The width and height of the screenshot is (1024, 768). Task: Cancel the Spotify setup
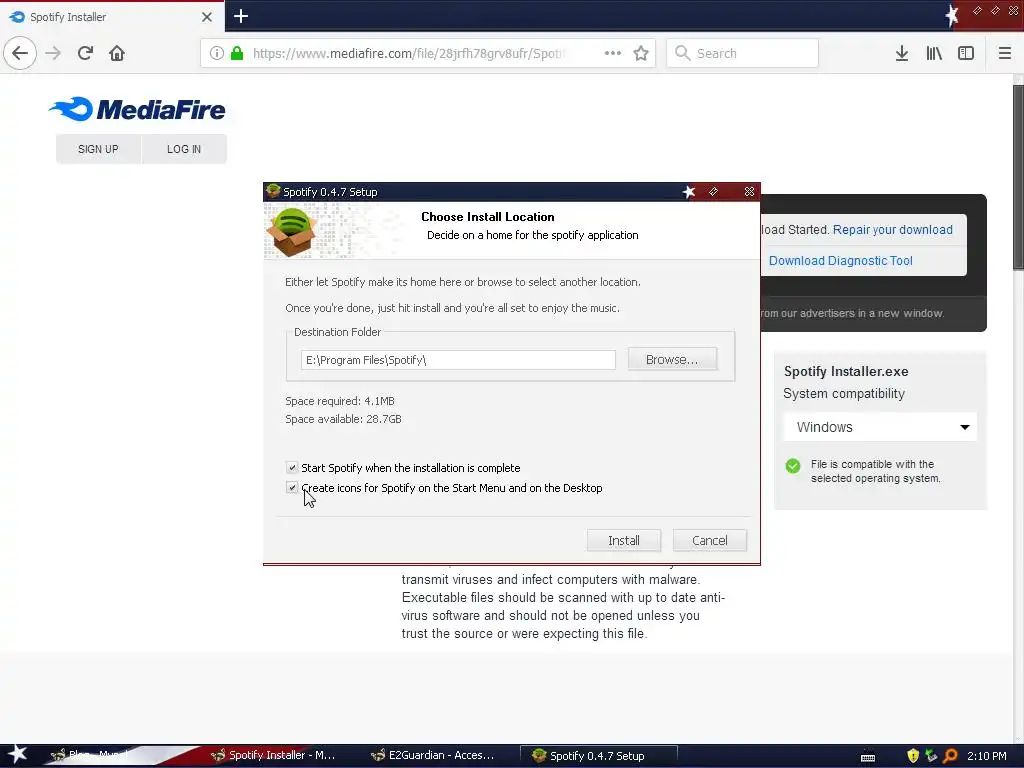click(709, 541)
